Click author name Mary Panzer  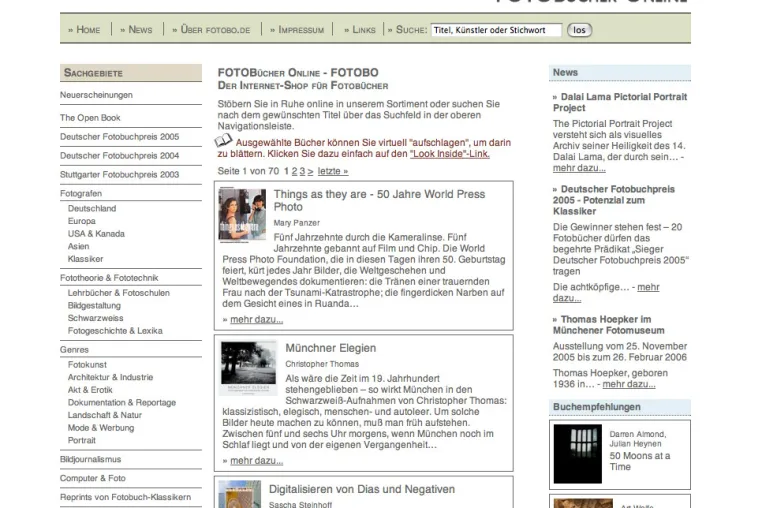pos(296,223)
